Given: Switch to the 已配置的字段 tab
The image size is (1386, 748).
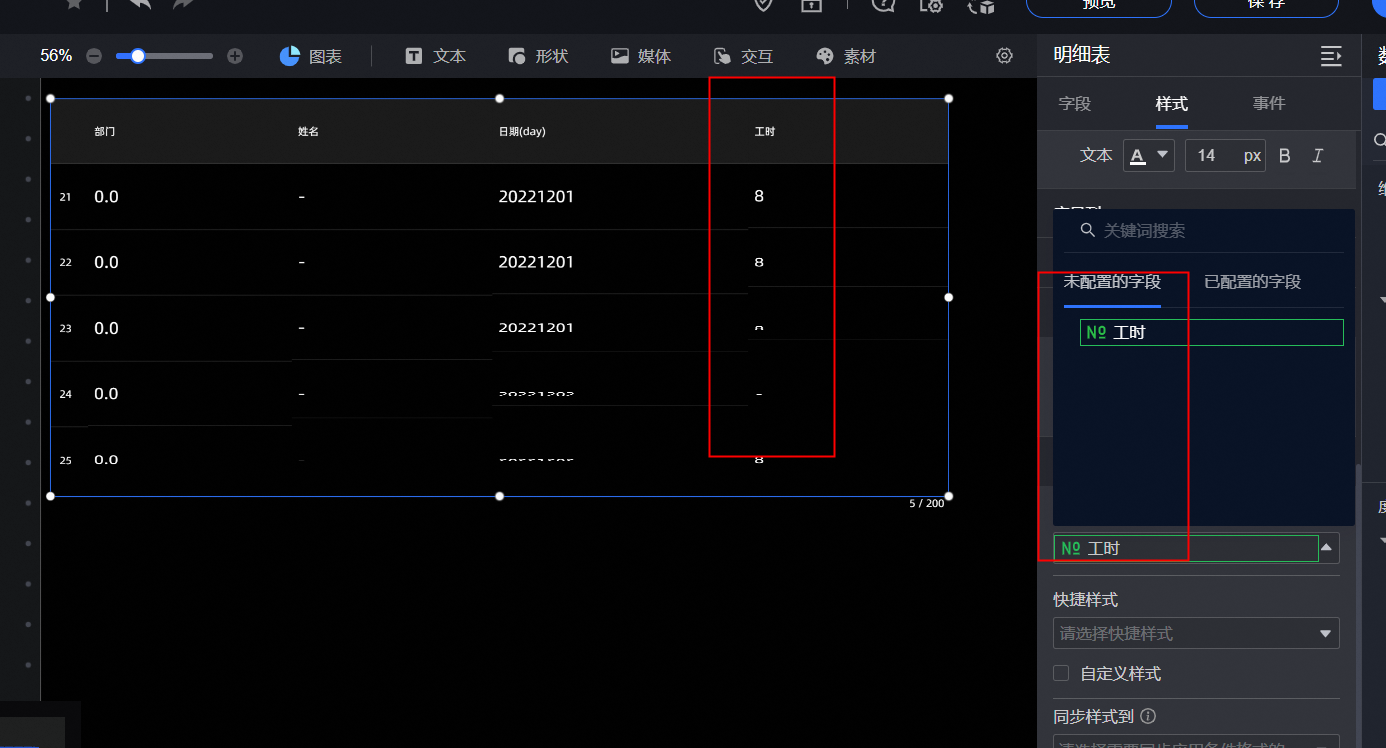Looking at the screenshot, I should click(1252, 282).
